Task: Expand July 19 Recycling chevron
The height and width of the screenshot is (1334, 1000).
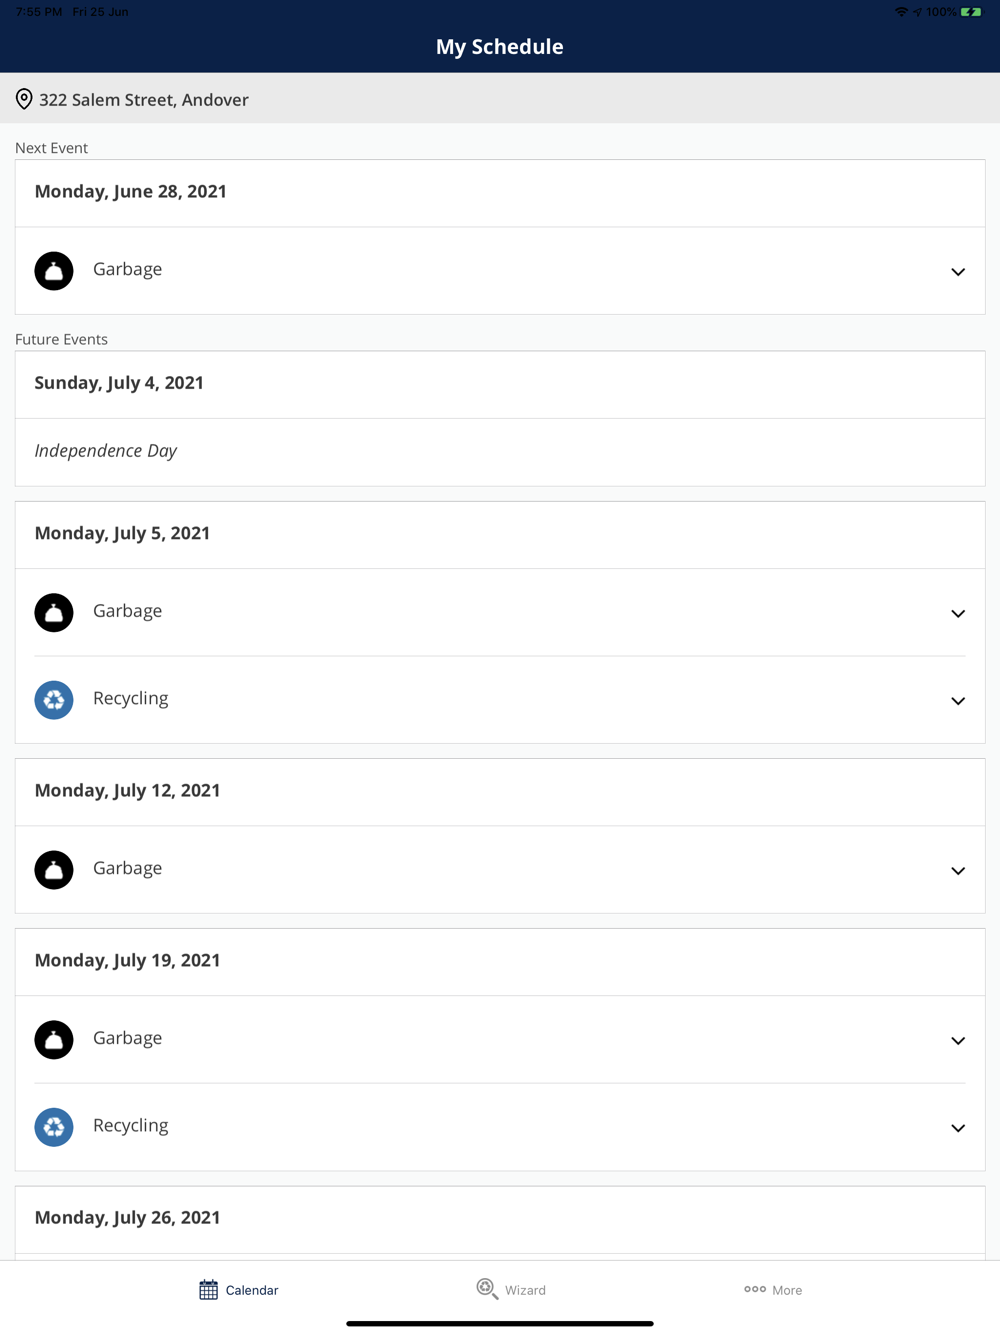Action: click(x=957, y=1128)
